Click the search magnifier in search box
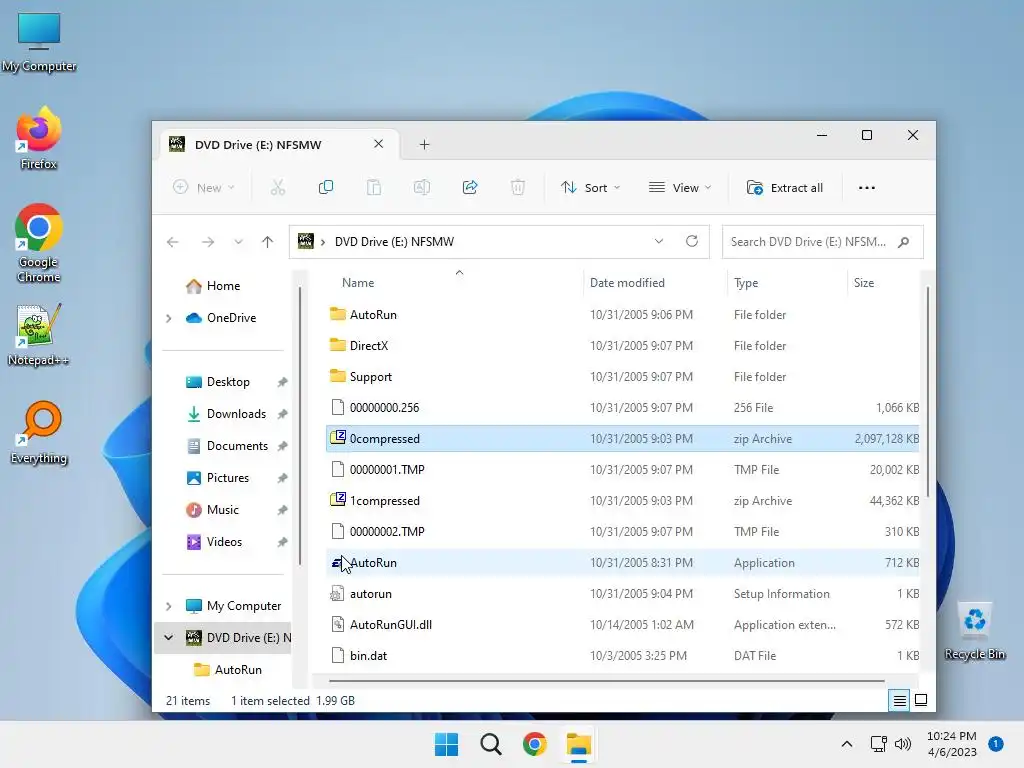This screenshot has width=1024, height=768. [904, 242]
